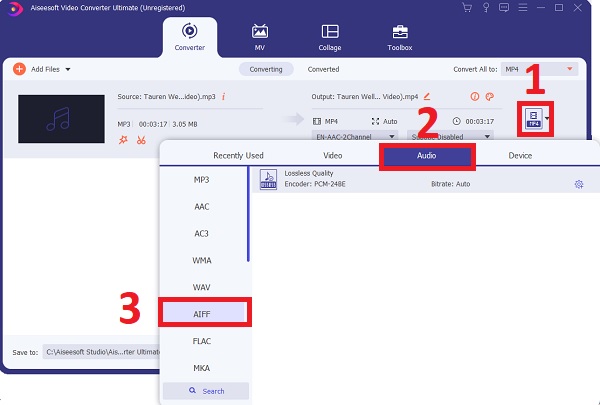Screen dimensions: 600x405
Task: Select AAC in the format list
Action: [x=202, y=207]
